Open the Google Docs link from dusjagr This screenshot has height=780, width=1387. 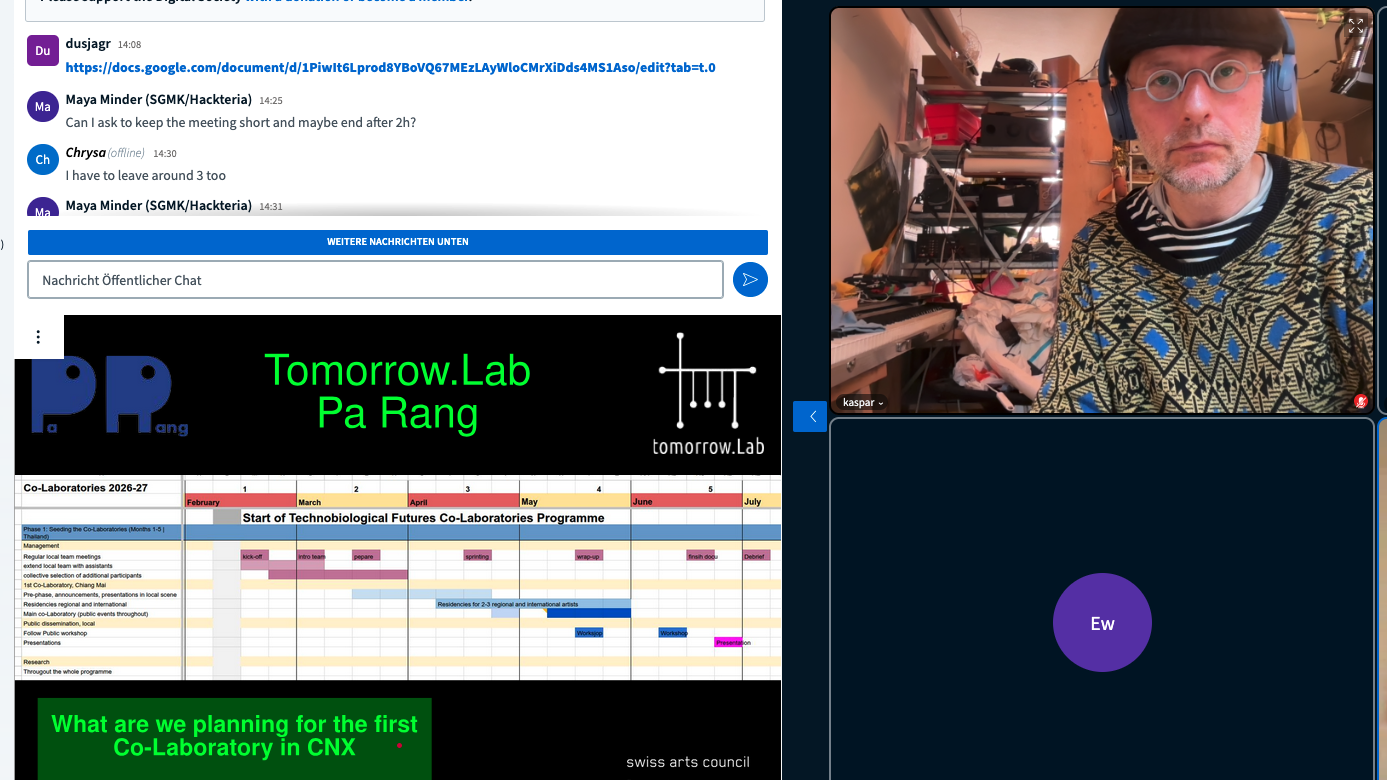pos(390,68)
